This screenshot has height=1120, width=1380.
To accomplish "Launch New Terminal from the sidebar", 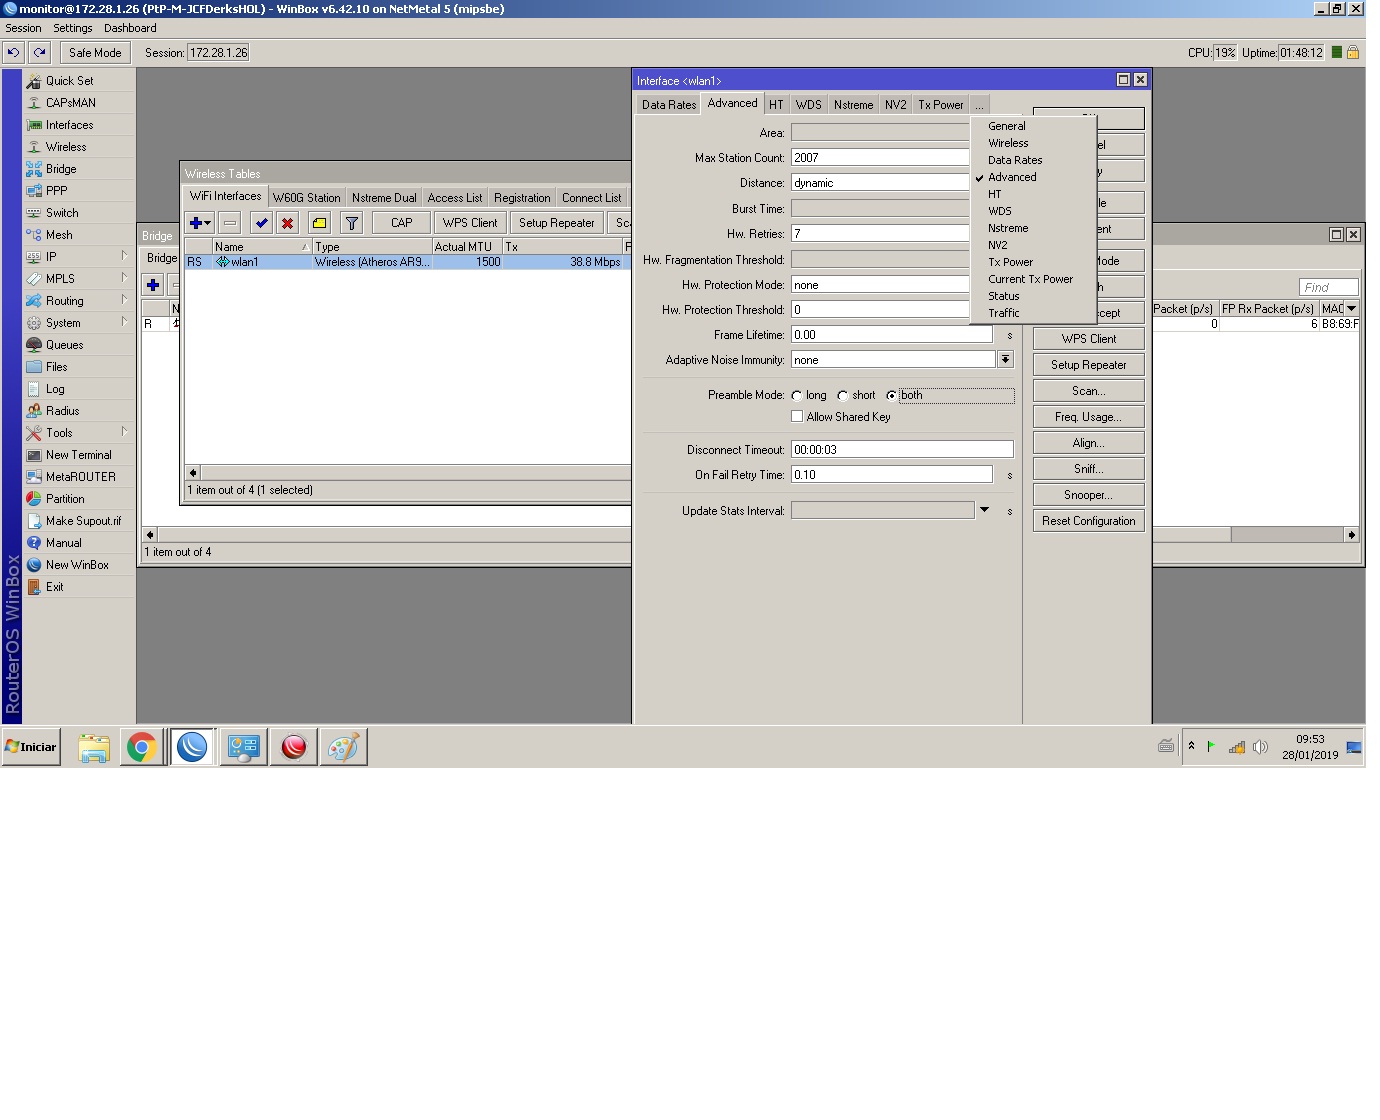I will click(79, 455).
